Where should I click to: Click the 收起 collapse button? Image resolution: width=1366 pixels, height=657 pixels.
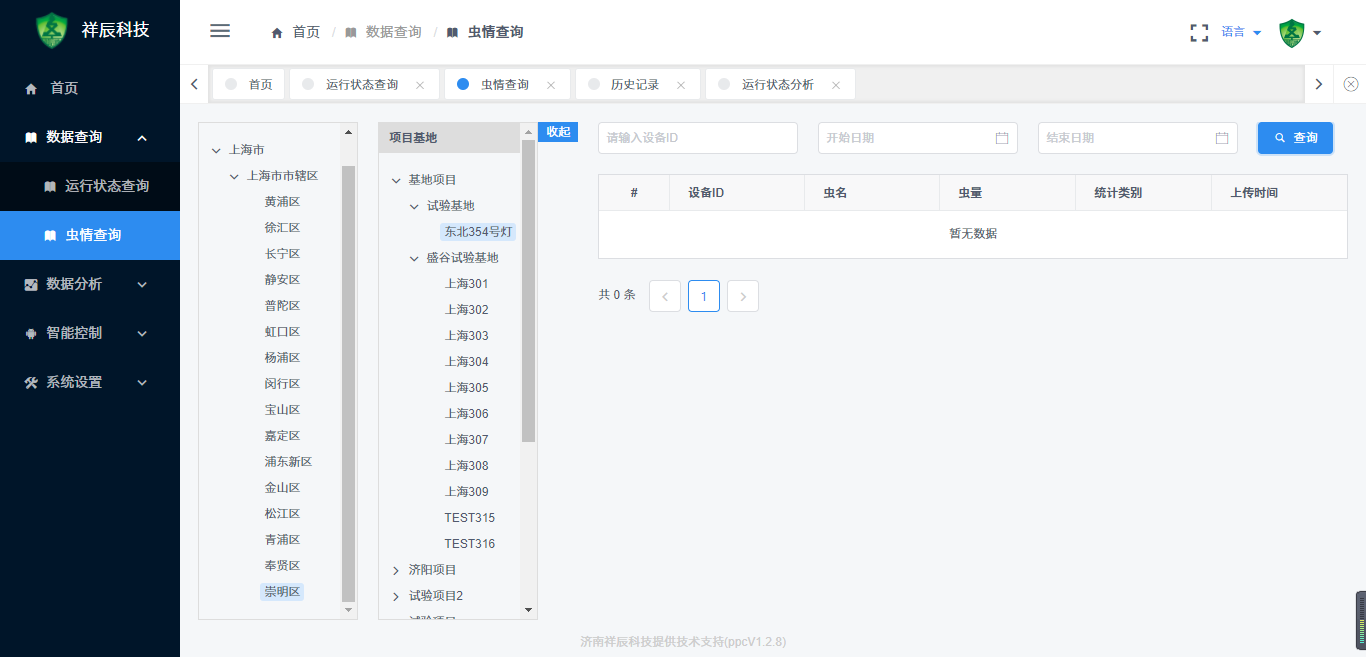[x=558, y=132]
